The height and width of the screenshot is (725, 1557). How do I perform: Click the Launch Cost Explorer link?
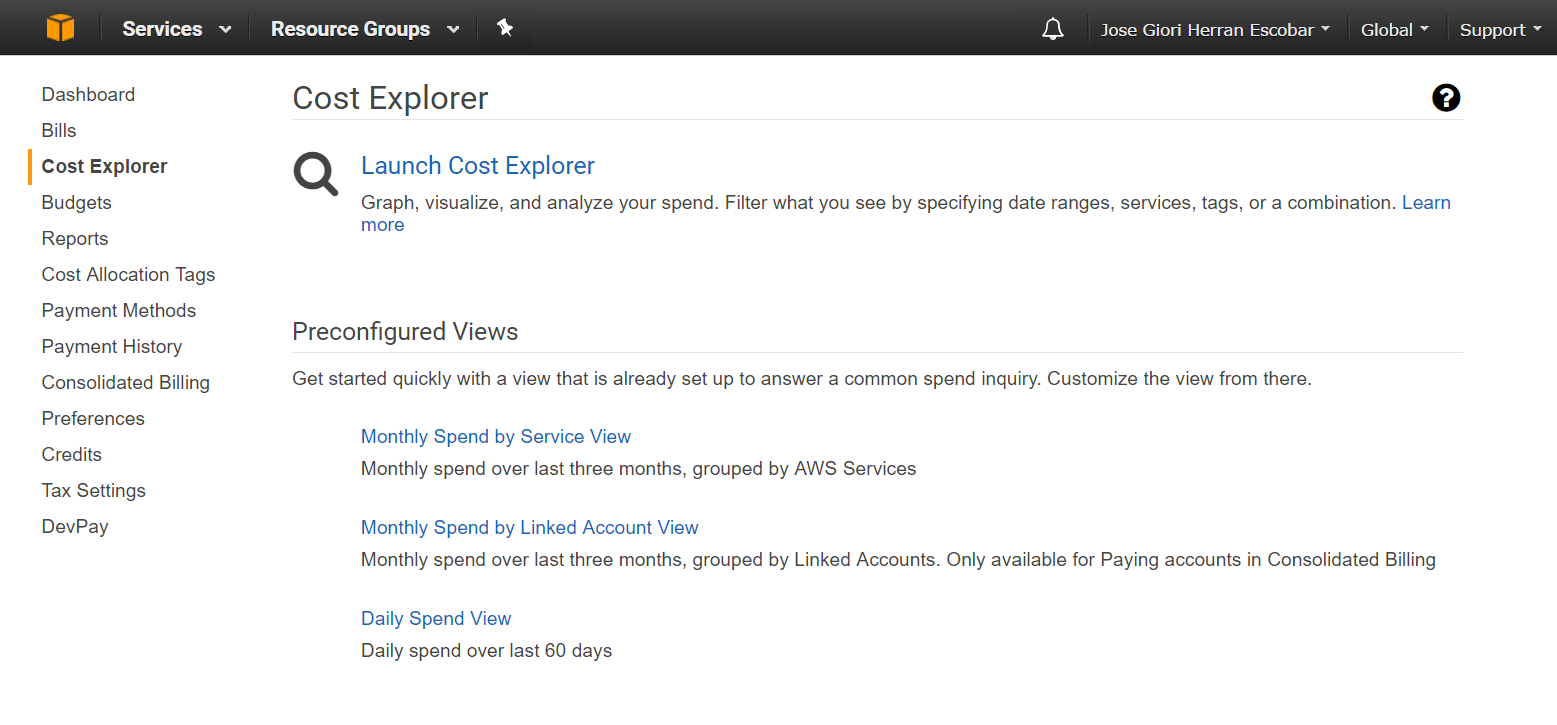pos(478,166)
